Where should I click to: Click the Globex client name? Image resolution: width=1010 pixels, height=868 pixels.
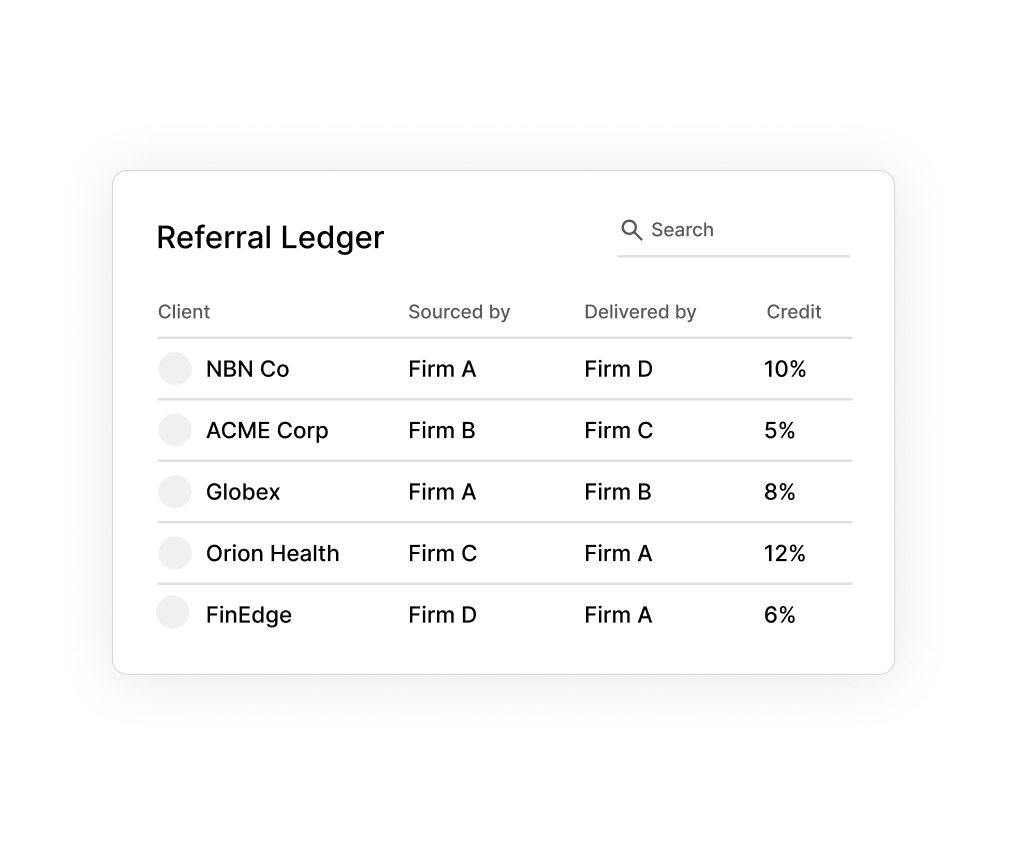click(243, 491)
